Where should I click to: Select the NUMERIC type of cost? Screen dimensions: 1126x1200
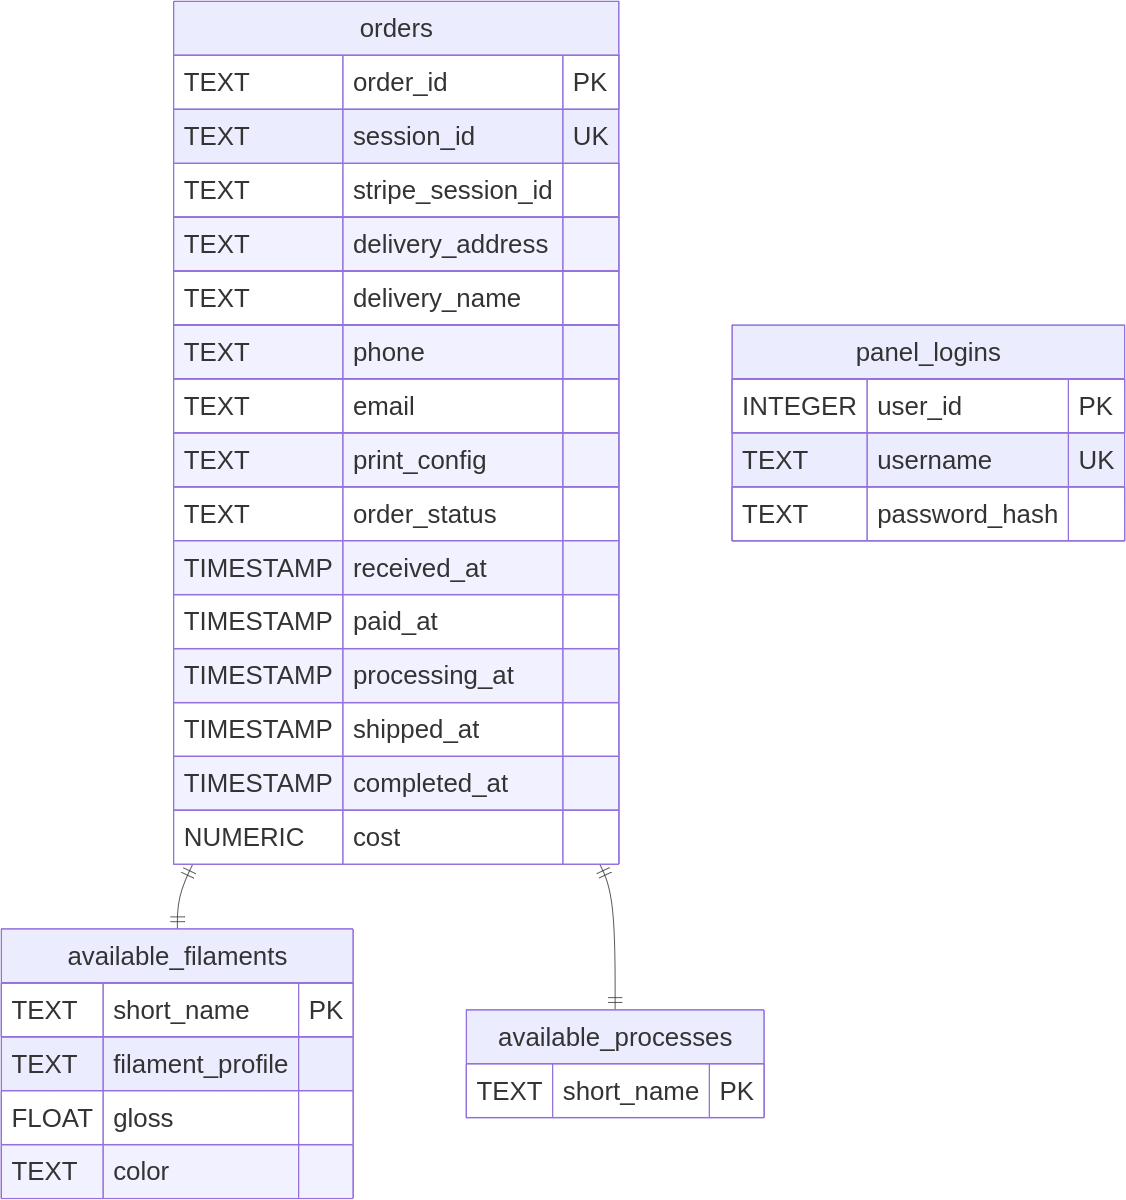[244, 837]
